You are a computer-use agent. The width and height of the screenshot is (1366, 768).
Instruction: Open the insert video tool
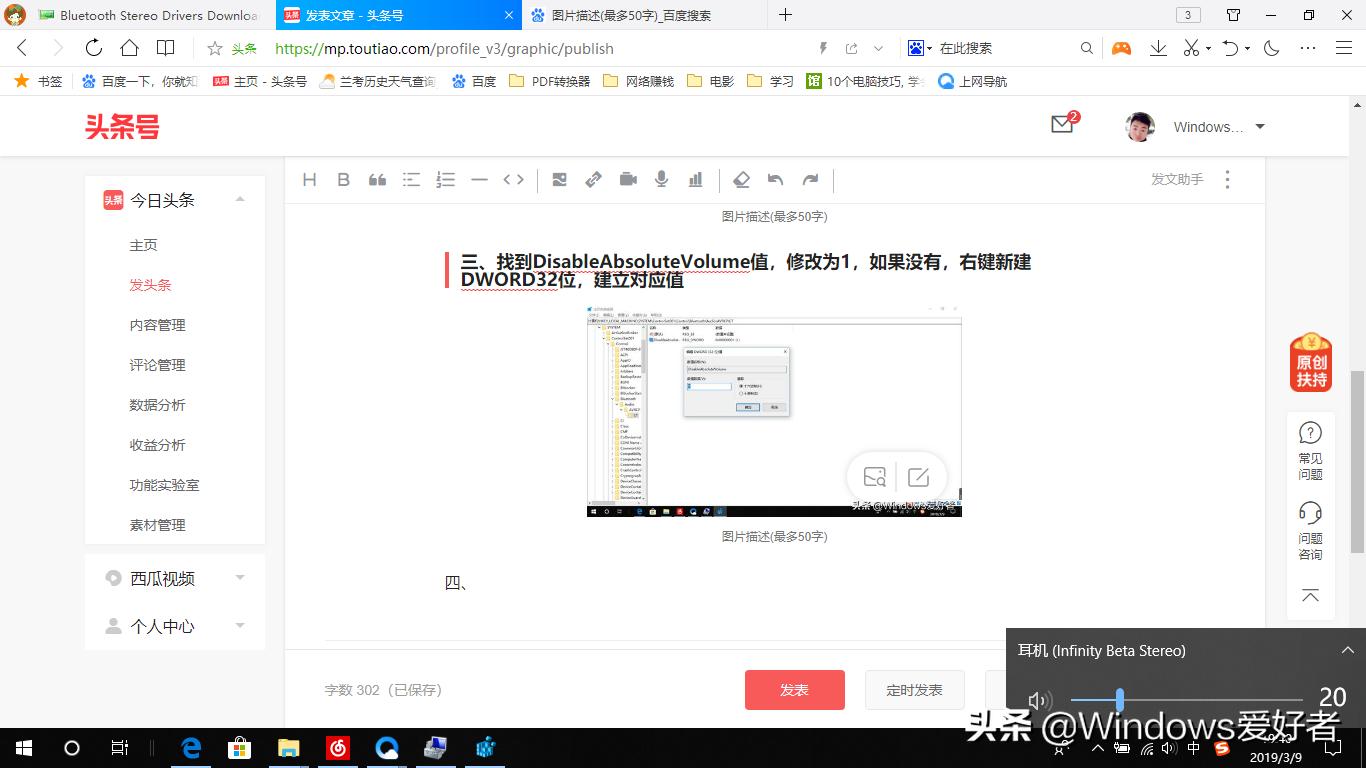tap(627, 179)
